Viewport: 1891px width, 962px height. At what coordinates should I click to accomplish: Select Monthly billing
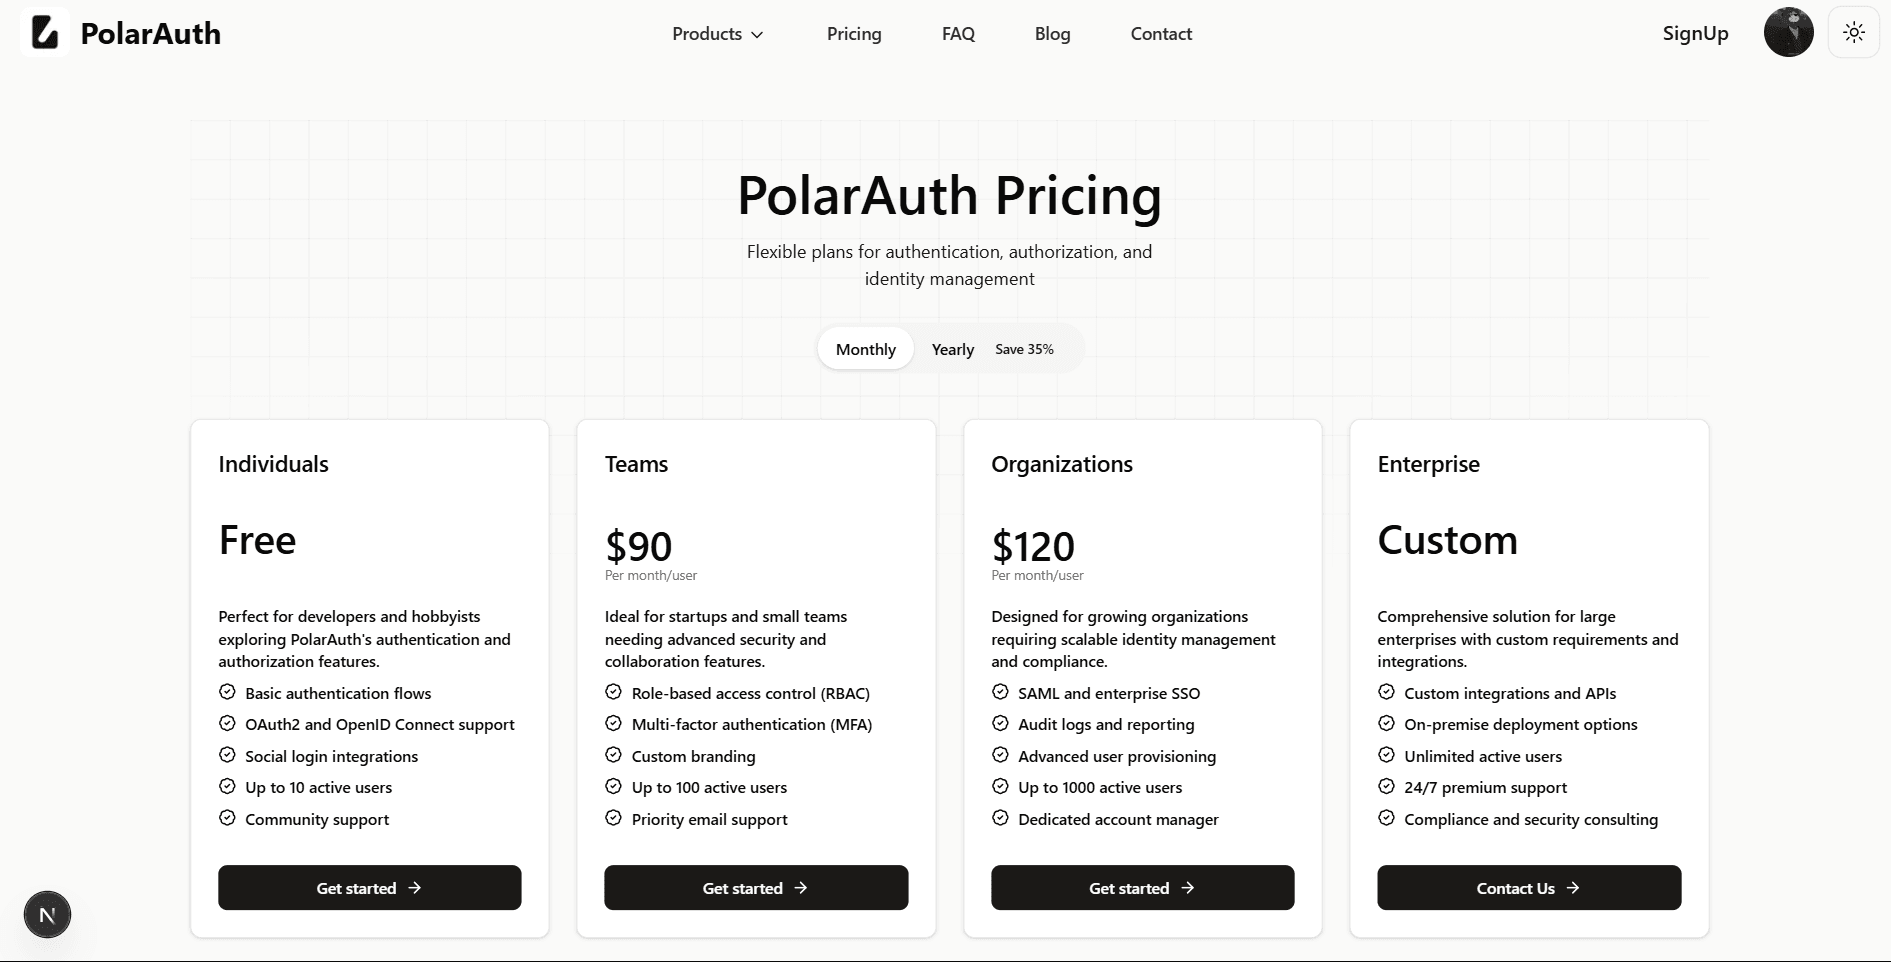point(865,348)
